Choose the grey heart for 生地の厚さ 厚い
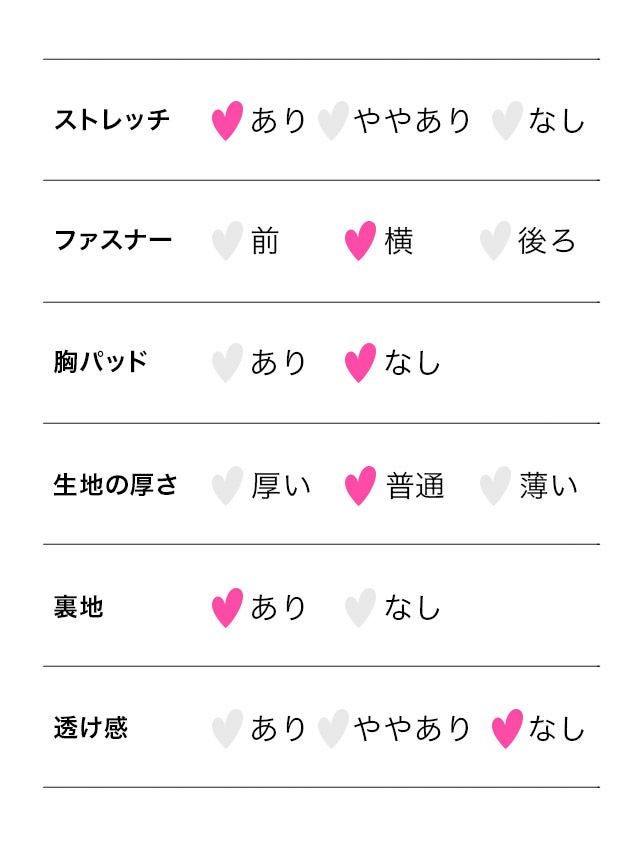640x854 pixels. click(x=228, y=486)
